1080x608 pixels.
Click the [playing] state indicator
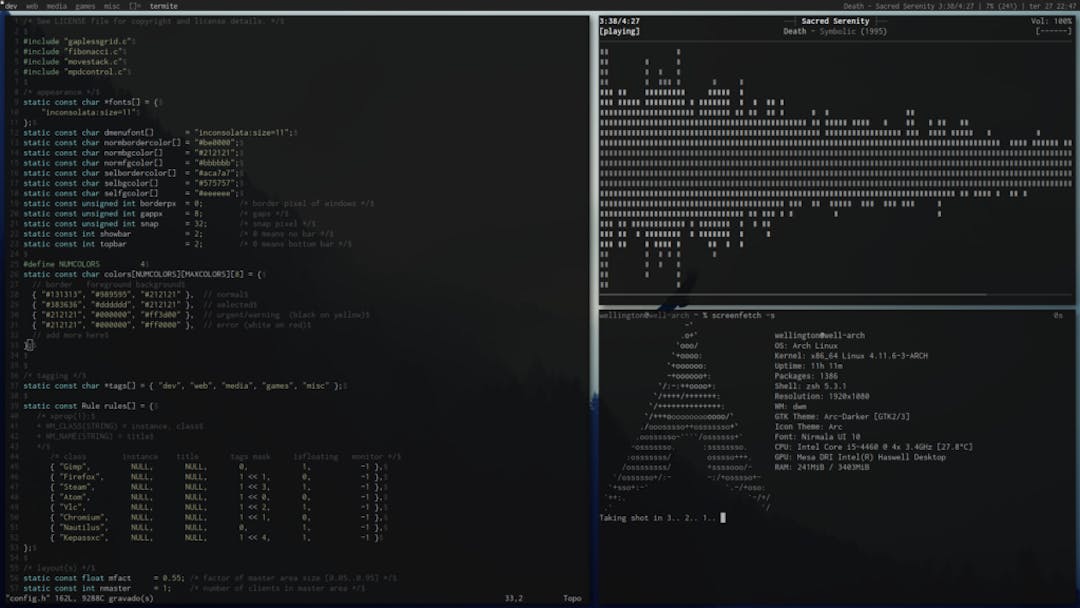620,31
